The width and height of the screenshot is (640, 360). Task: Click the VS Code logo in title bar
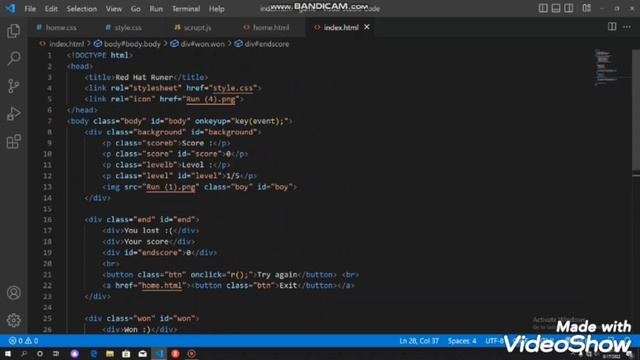pyautogui.click(x=10, y=8)
